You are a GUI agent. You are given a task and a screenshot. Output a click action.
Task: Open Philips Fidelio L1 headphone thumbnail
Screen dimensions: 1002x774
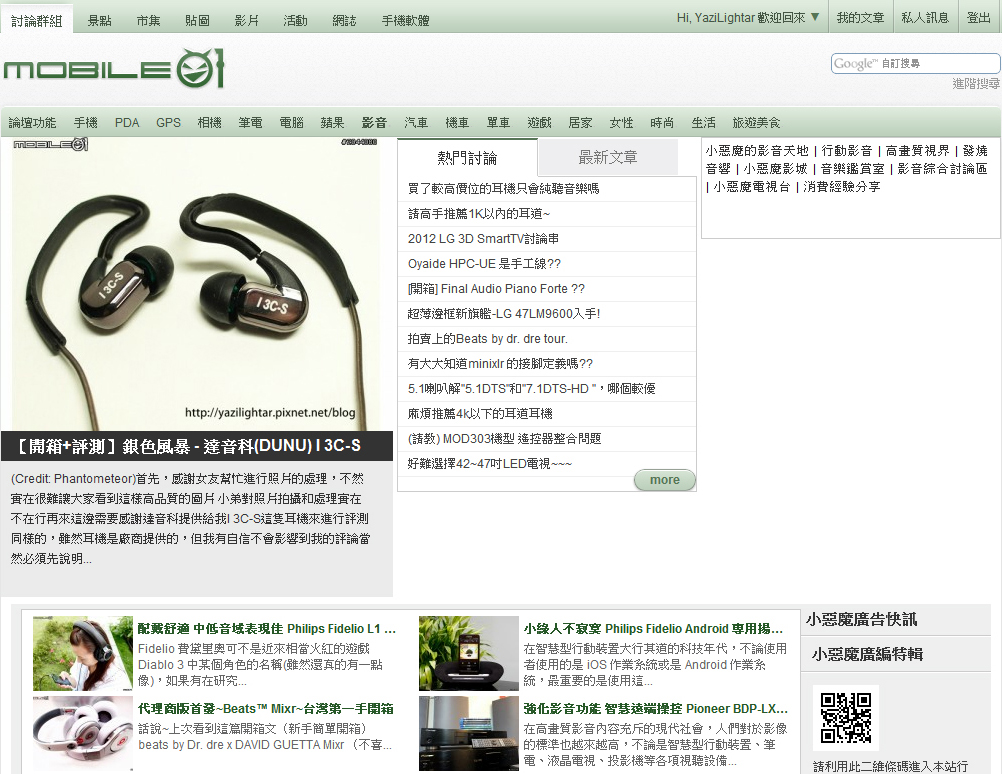(x=82, y=653)
